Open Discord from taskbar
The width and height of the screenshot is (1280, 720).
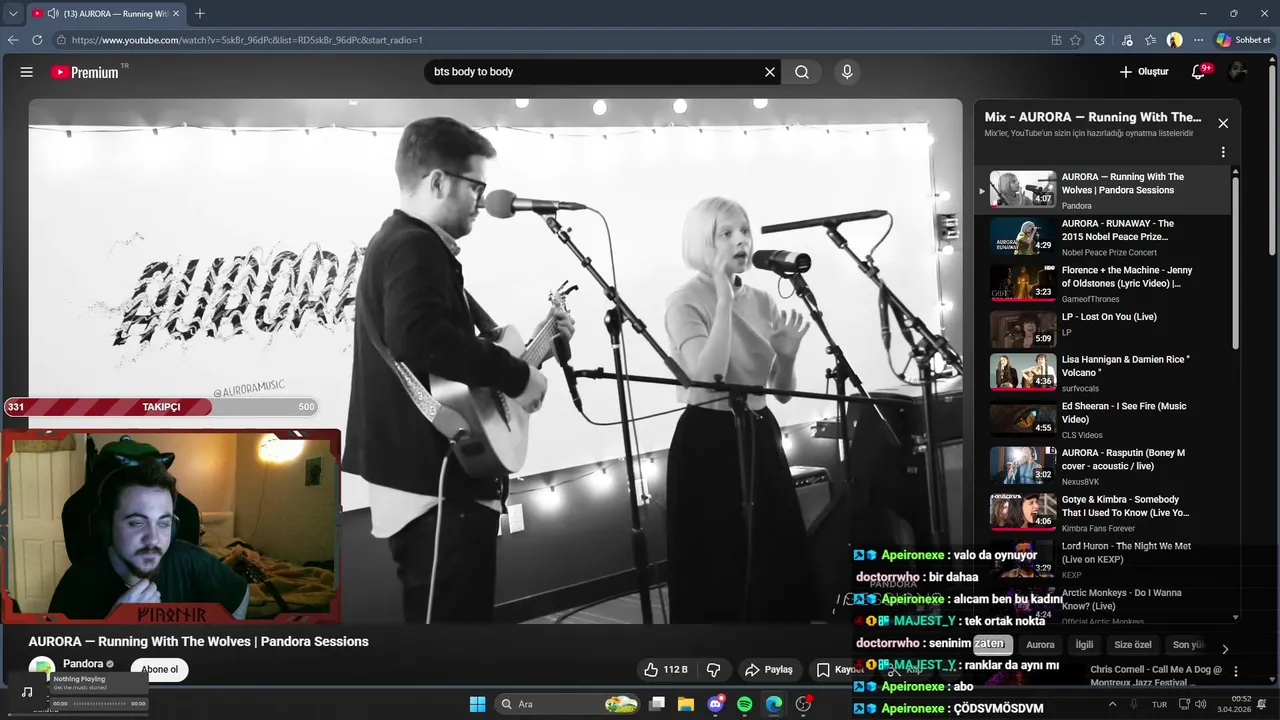715,704
